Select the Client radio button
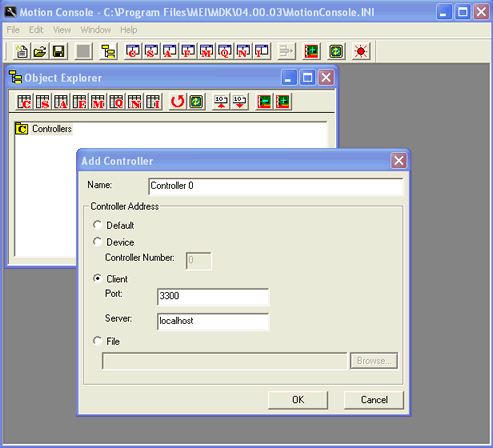Image resolution: width=493 pixels, height=448 pixels. click(97, 278)
